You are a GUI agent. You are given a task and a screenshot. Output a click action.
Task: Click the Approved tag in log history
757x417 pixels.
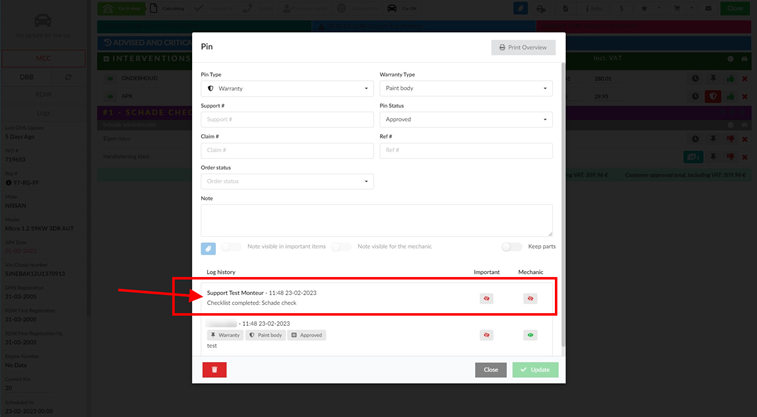click(x=307, y=335)
